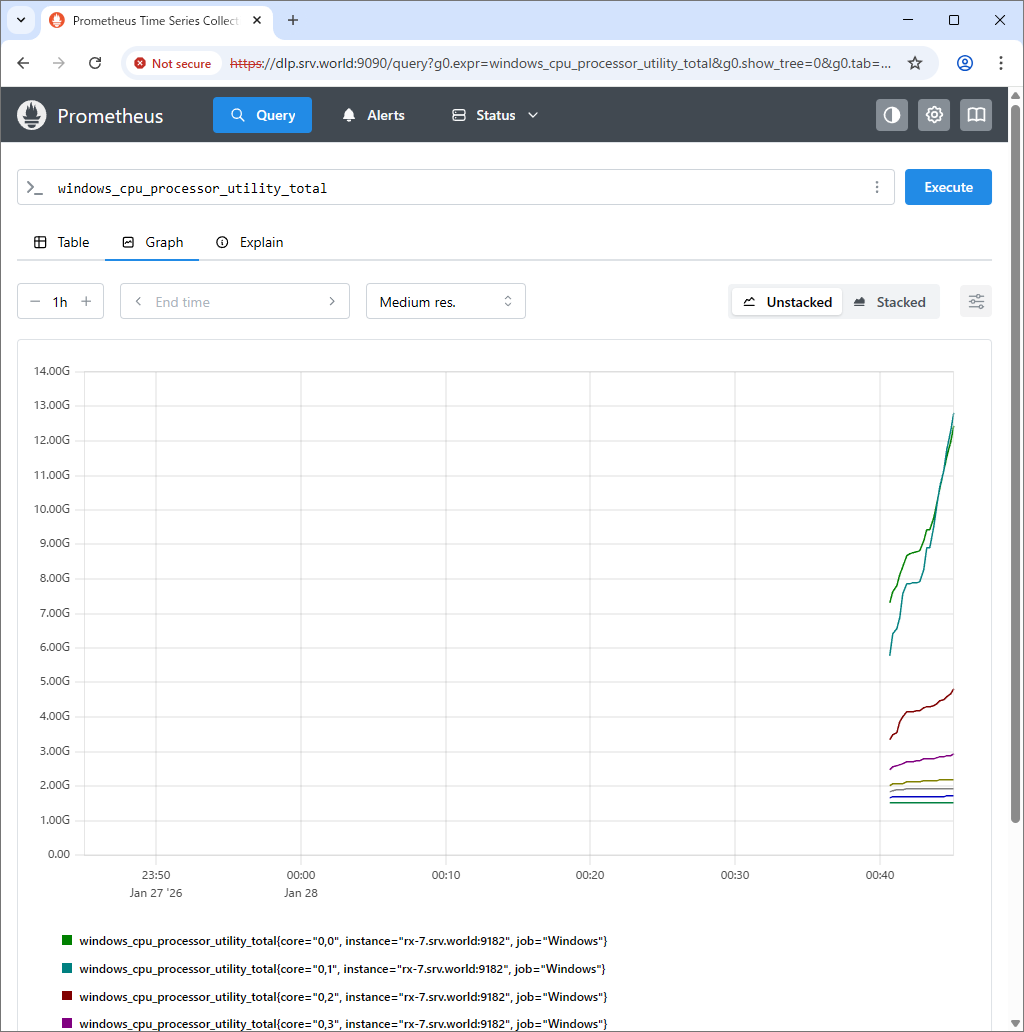Toggle the dark/light theme icon

click(x=892, y=115)
